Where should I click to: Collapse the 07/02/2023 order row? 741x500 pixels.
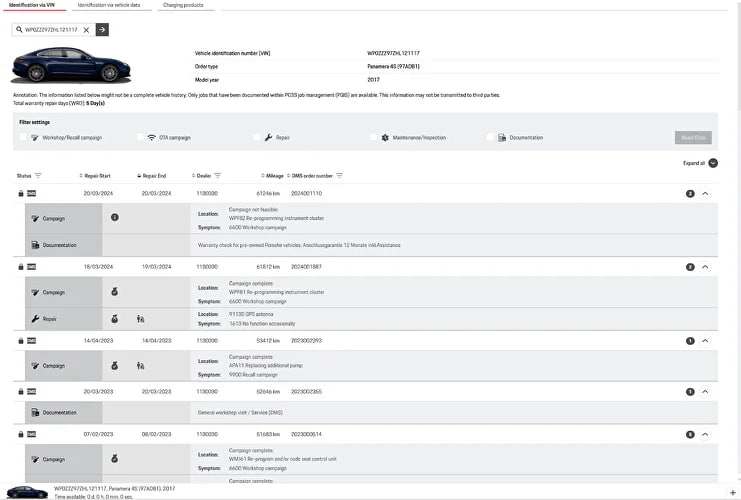pos(705,434)
